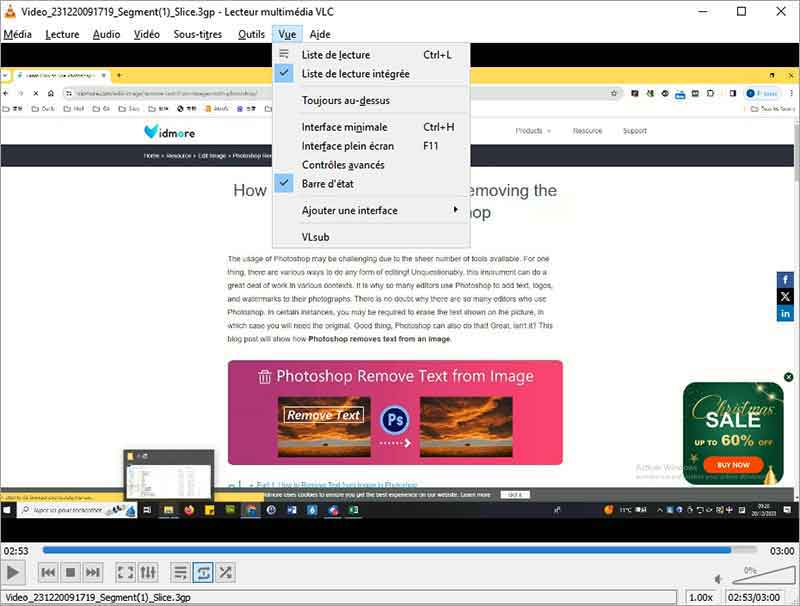This screenshot has width=800, height=606.
Task: Select Contrôles avancés in the menu
Action: [x=343, y=165]
